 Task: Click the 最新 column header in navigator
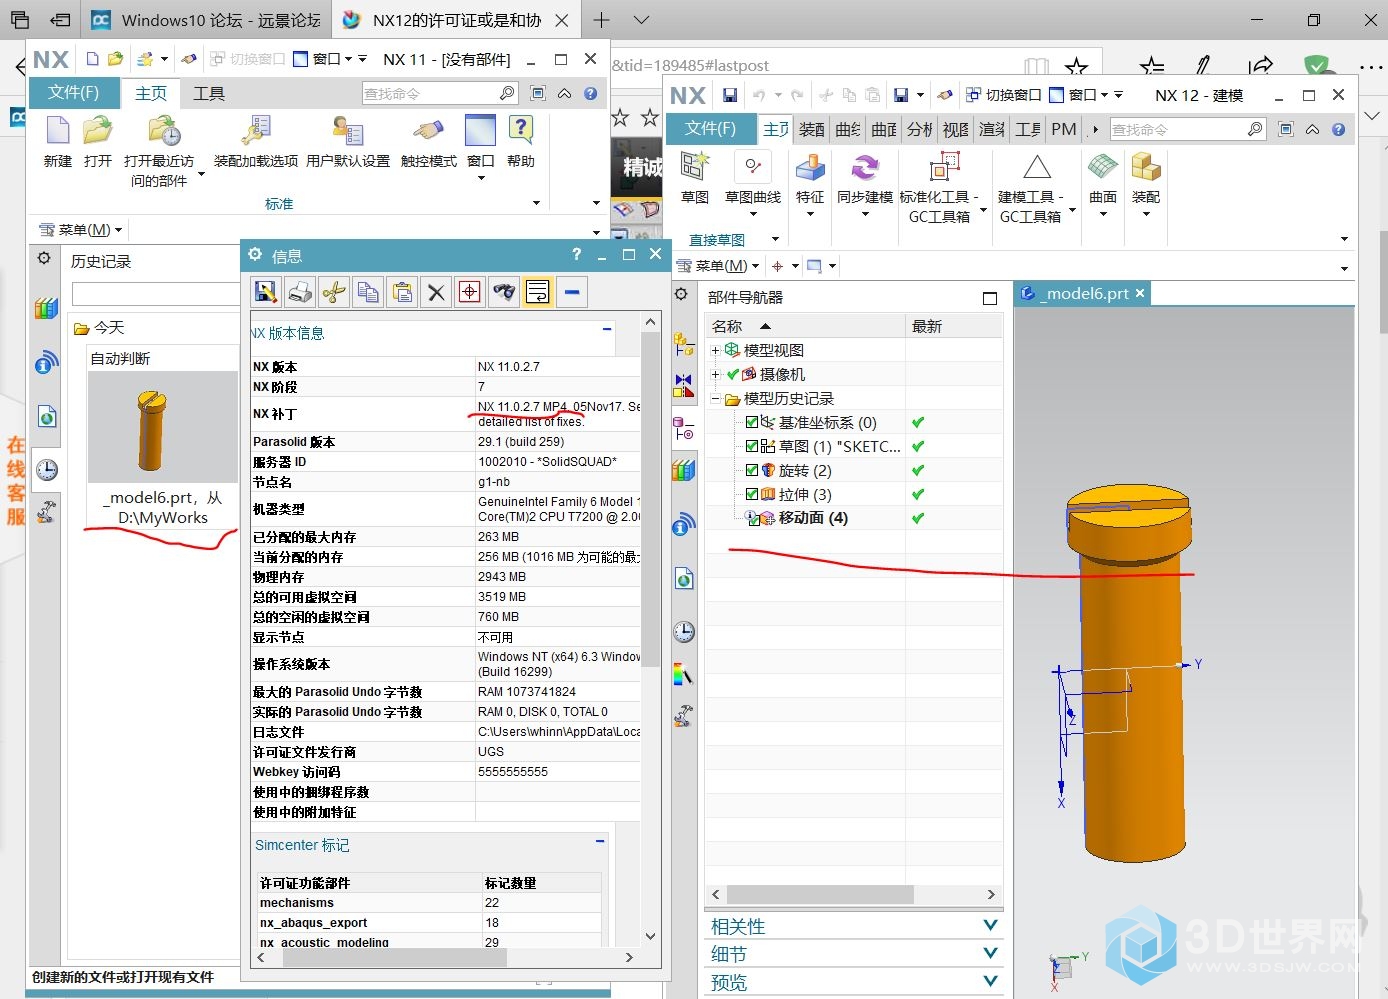click(x=954, y=326)
